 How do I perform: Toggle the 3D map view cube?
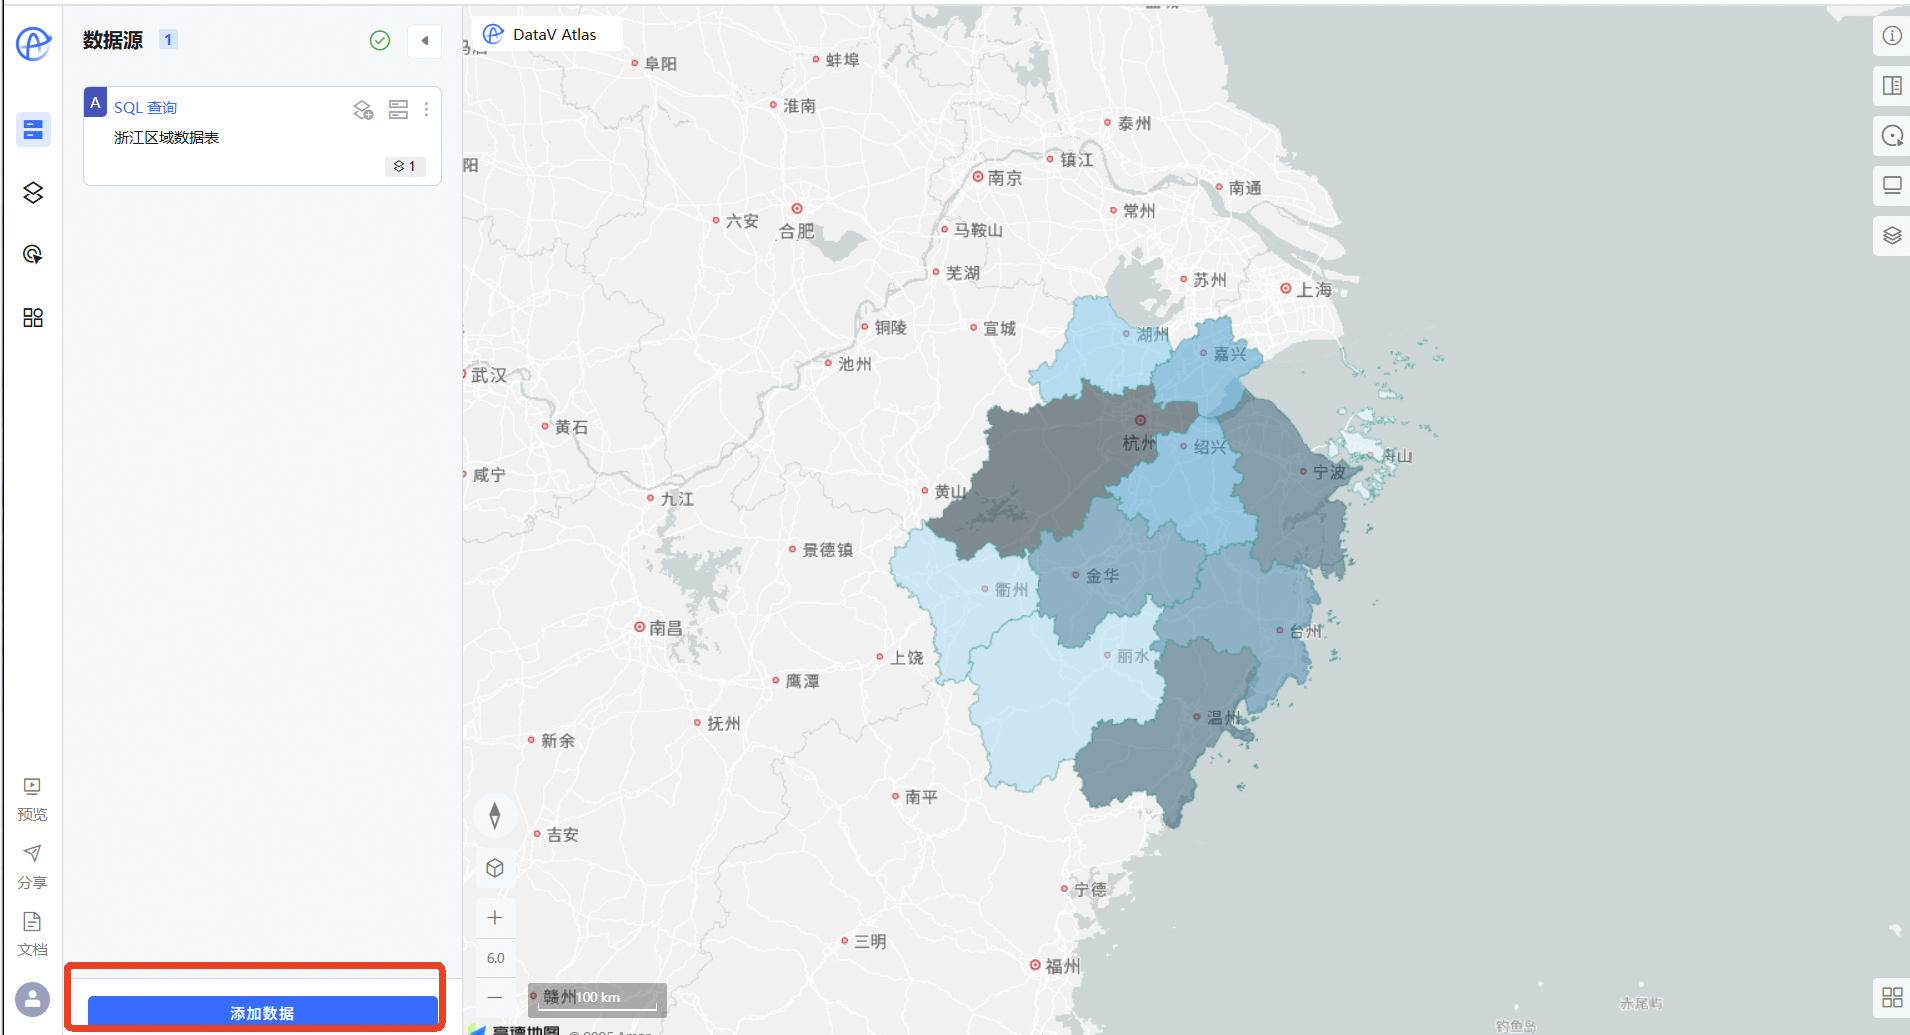coord(495,868)
